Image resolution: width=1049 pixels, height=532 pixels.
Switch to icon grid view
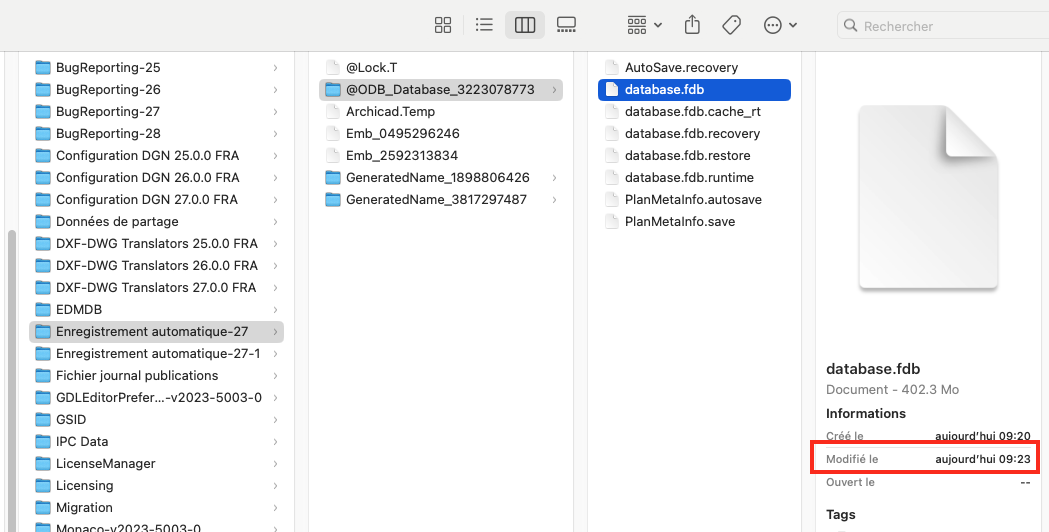point(443,25)
